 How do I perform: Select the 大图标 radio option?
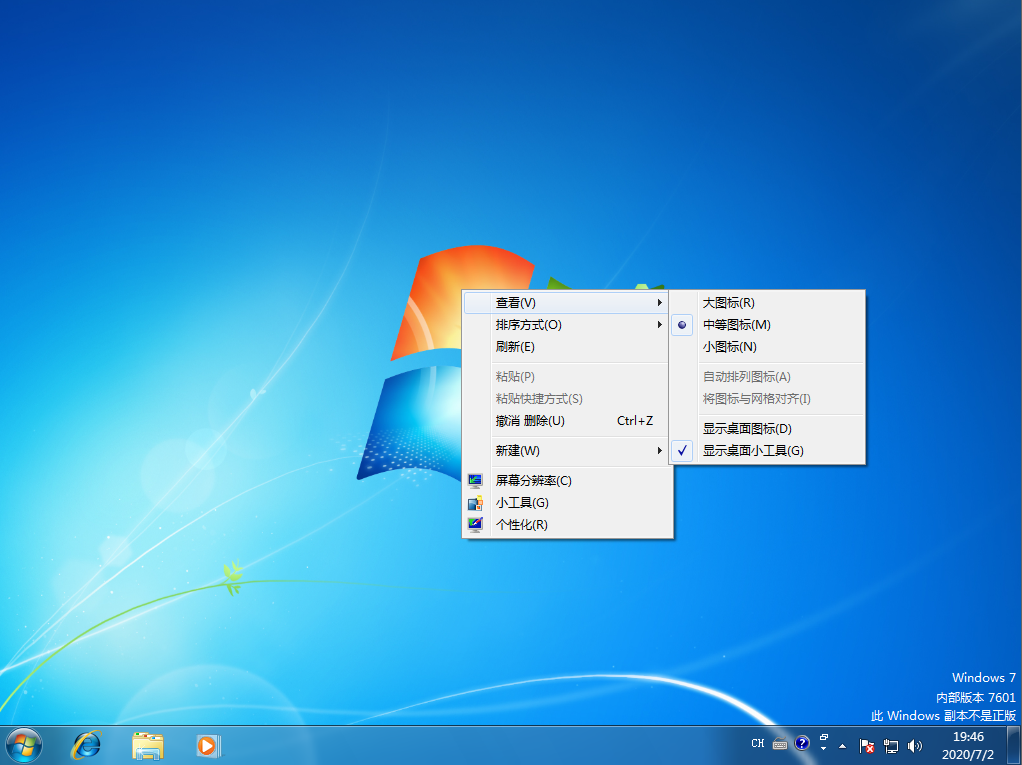pos(727,302)
